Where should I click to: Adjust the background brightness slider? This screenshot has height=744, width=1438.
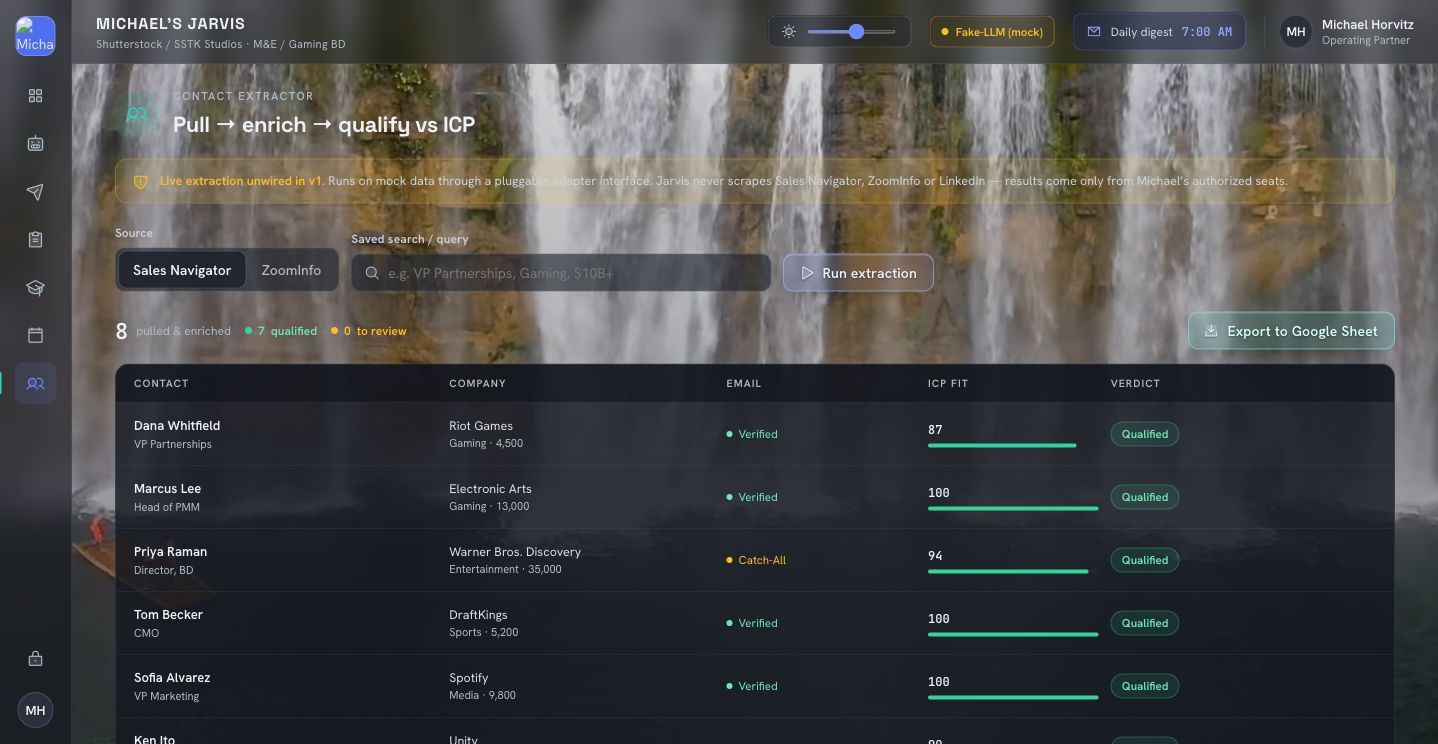pyautogui.click(x=851, y=32)
